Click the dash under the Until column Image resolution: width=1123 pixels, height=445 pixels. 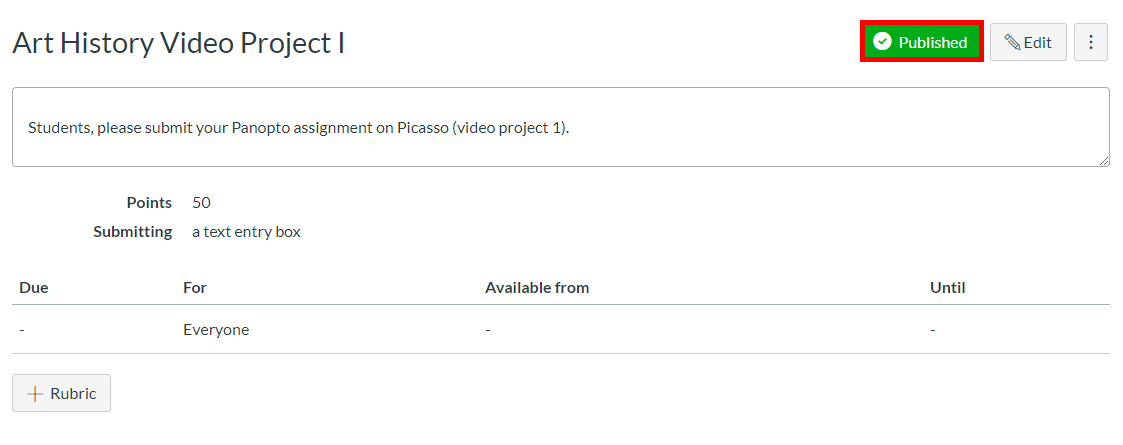point(932,330)
